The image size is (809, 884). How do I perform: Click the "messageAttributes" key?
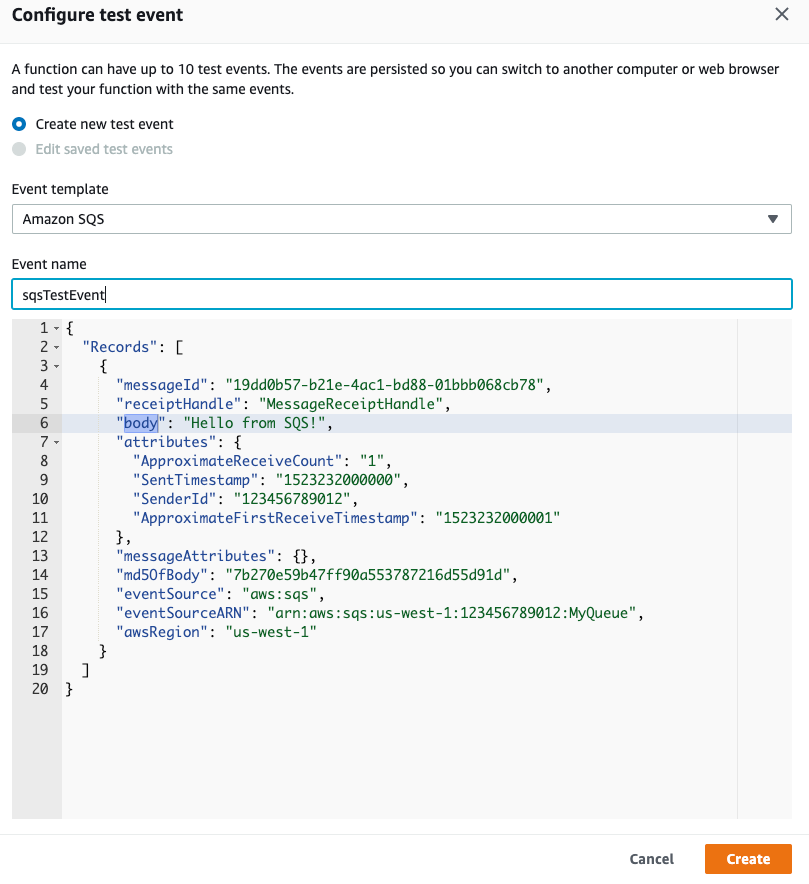[x=196, y=556]
